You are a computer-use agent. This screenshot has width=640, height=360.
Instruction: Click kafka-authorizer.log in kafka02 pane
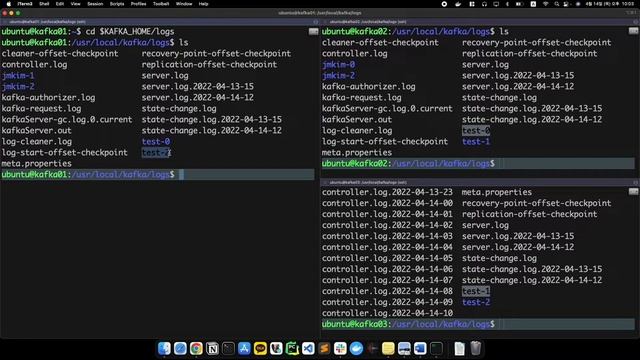coord(369,87)
